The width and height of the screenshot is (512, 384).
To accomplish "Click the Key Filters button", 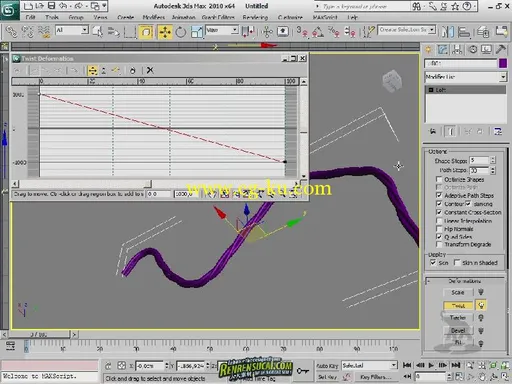I will click(375, 377).
